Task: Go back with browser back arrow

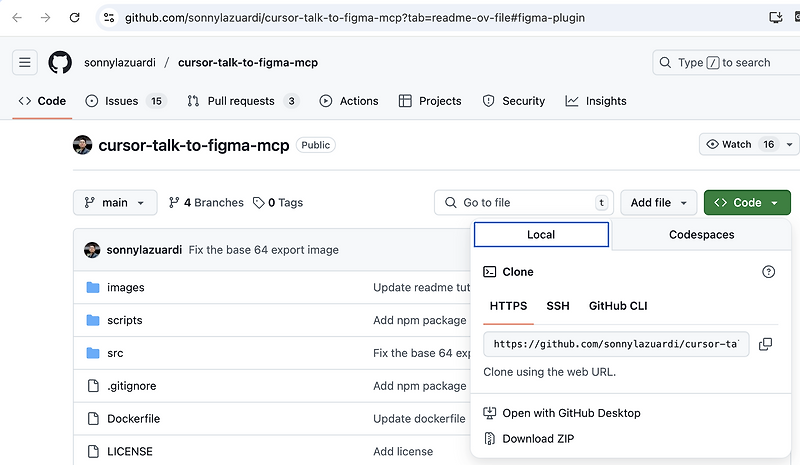Action: click(x=17, y=17)
